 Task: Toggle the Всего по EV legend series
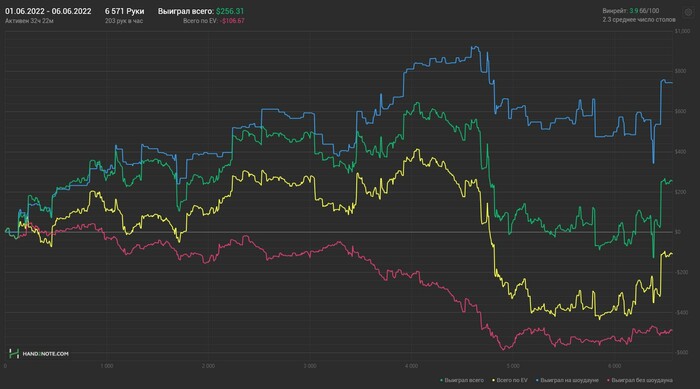tap(512, 381)
